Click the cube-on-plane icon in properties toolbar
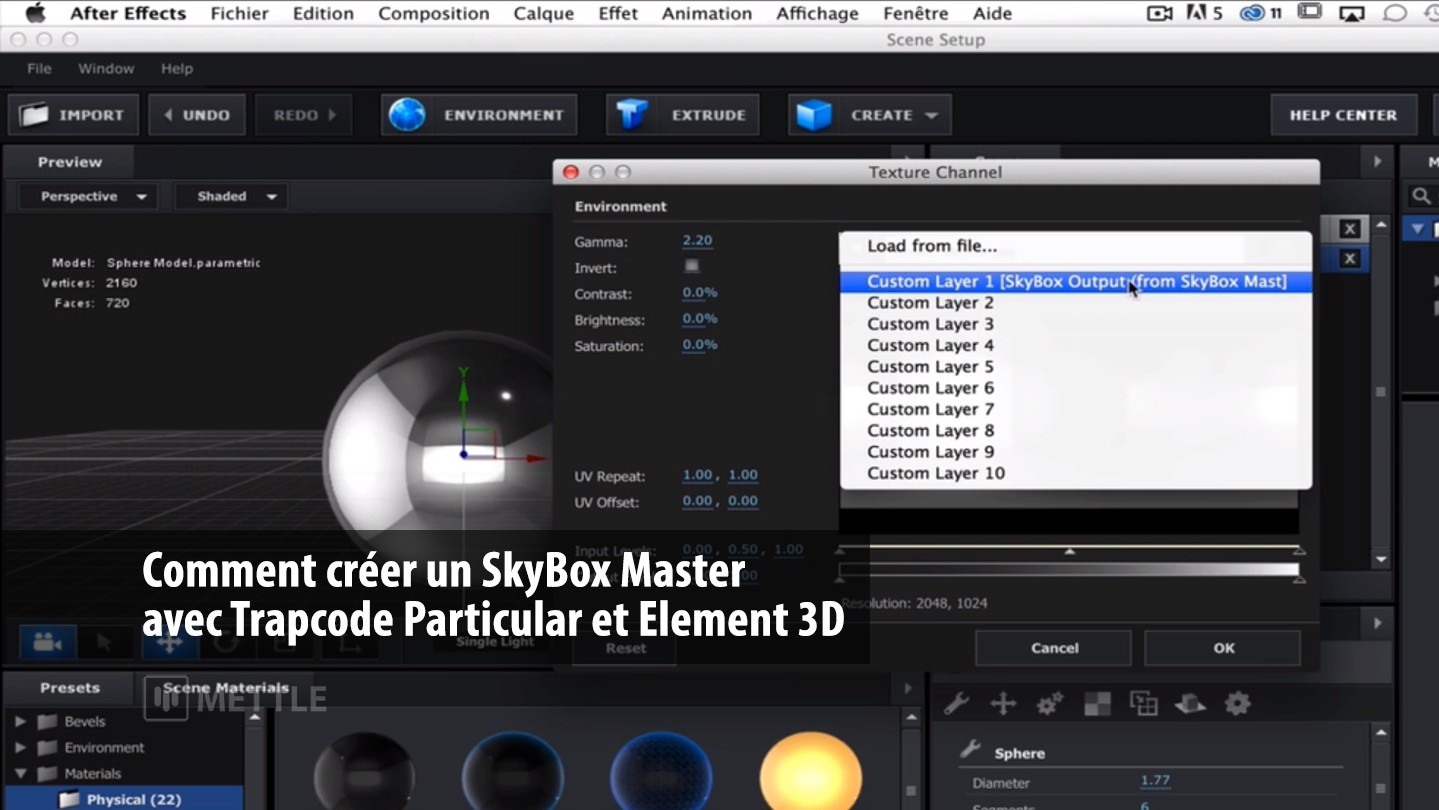 [1190, 704]
